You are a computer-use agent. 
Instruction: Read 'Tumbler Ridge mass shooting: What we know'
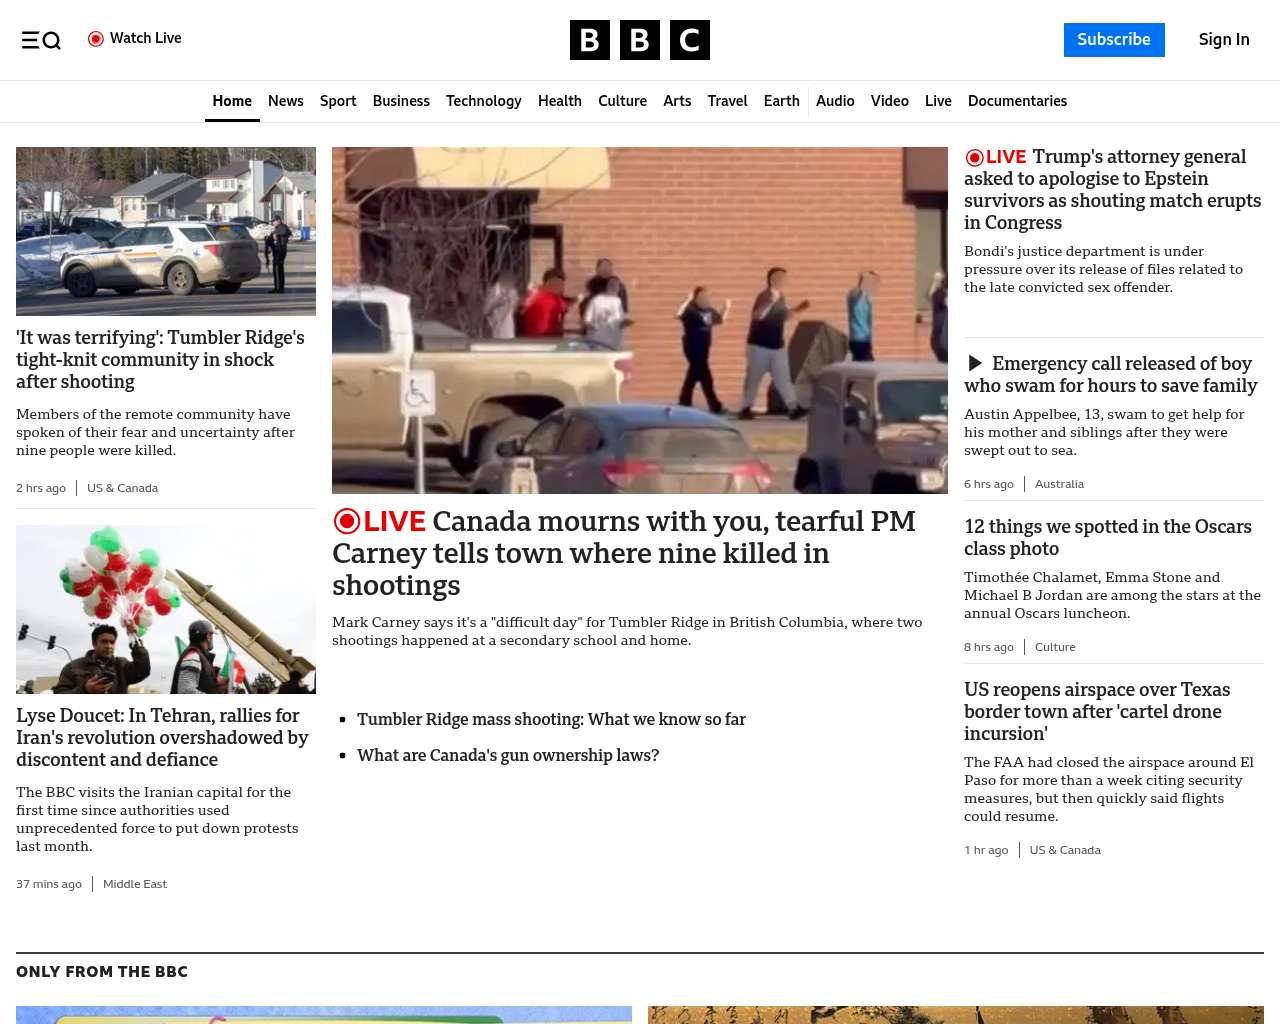551,719
